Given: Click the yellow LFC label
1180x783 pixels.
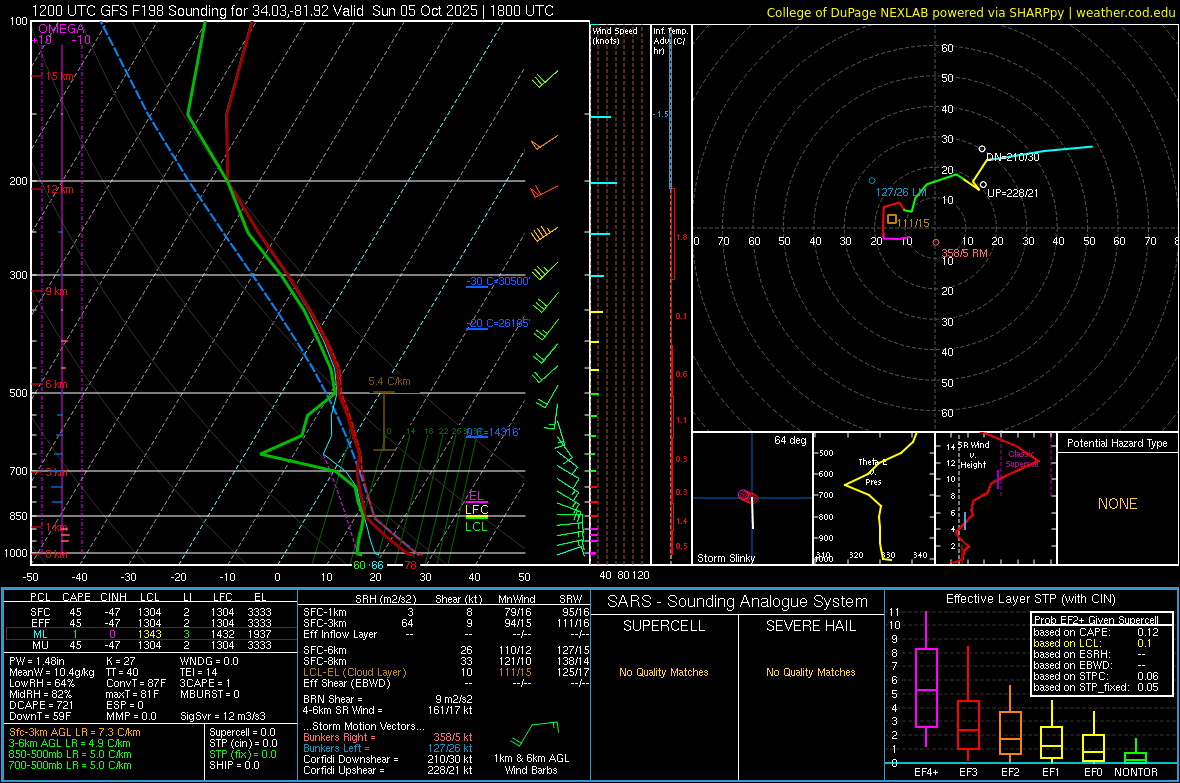Looking at the screenshot, I should click(x=476, y=510).
